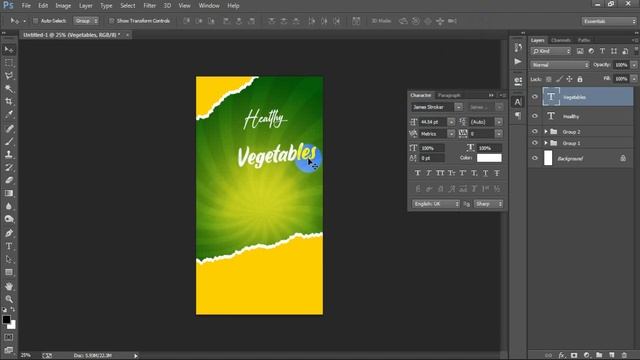Open the font family dropdown arrow
Image resolution: width=640 pixels, height=360 pixels.
[x=458, y=107]
